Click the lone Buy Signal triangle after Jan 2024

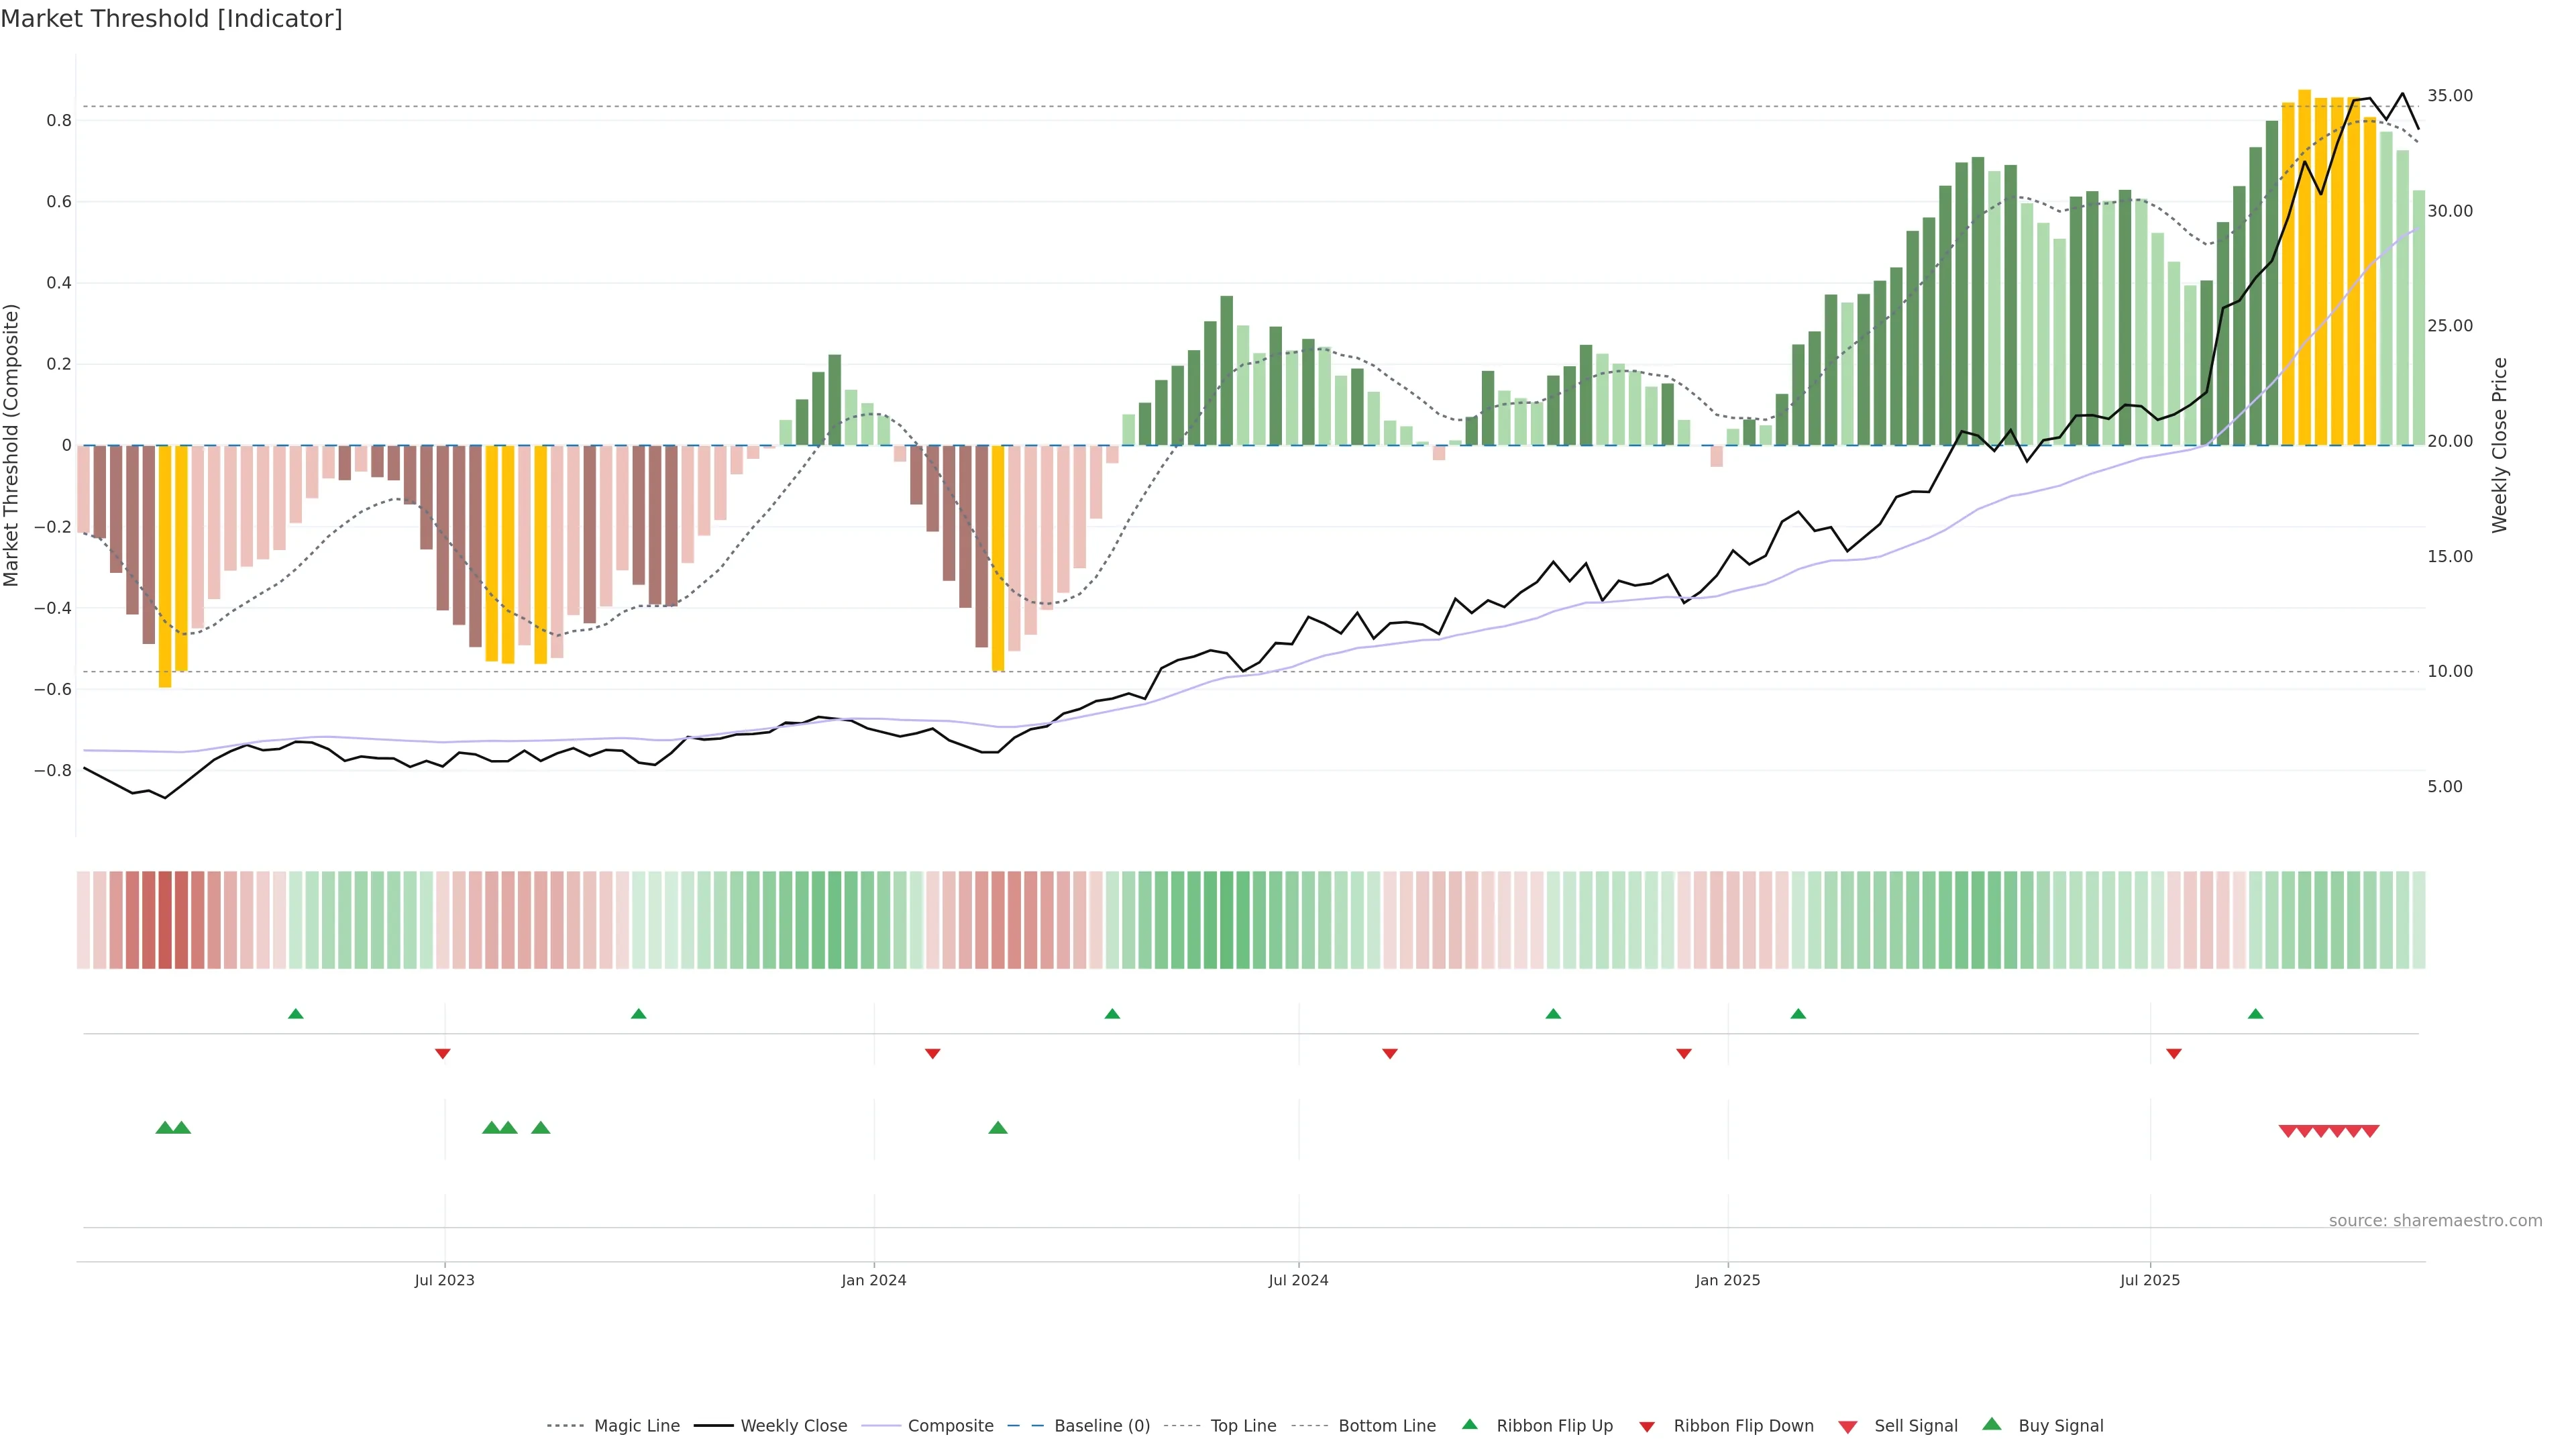[997, 1128]
